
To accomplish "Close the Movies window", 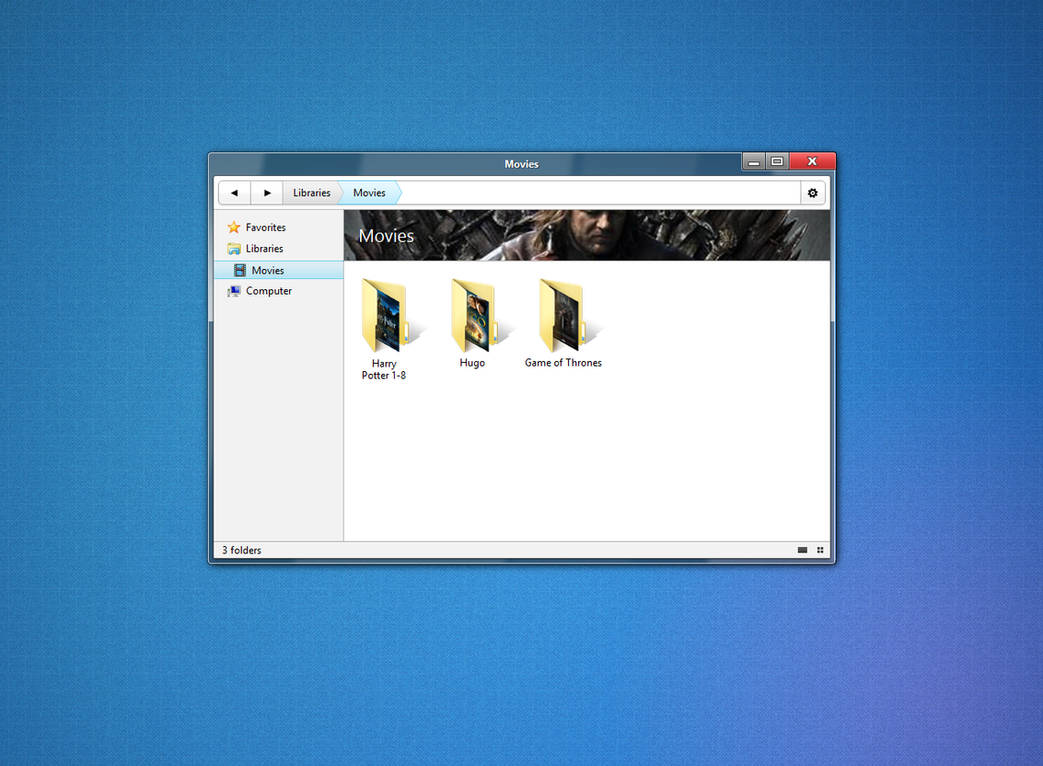I will [x=812, y=162].
